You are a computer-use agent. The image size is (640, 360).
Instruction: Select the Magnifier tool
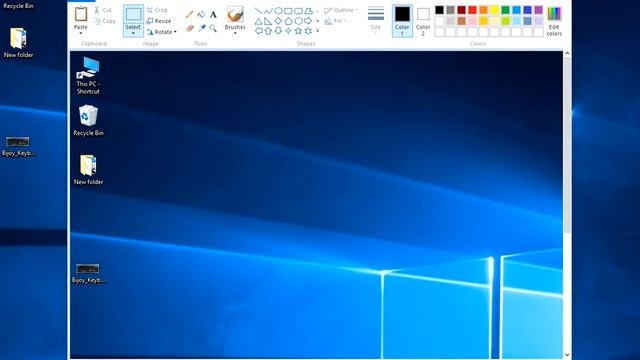[213, 28]
